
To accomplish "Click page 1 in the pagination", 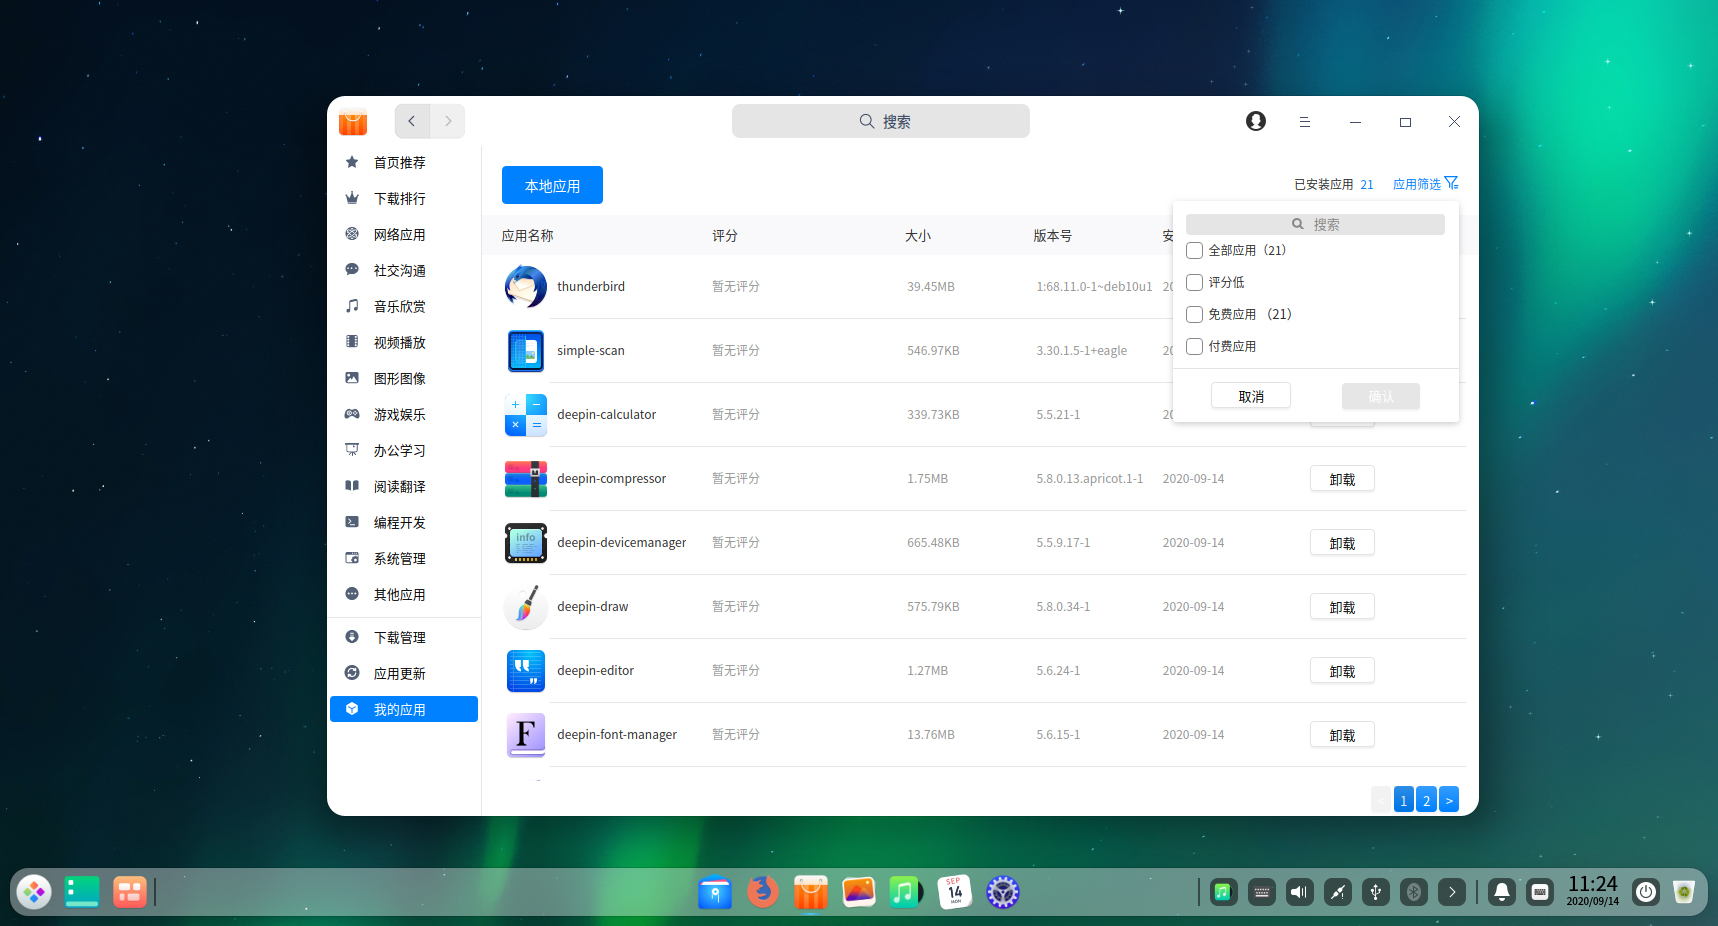I will (x=1404, y=800).
